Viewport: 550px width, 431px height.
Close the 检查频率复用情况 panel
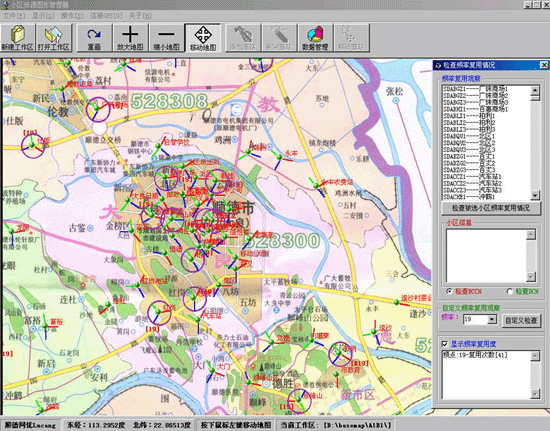pos(543,65)
